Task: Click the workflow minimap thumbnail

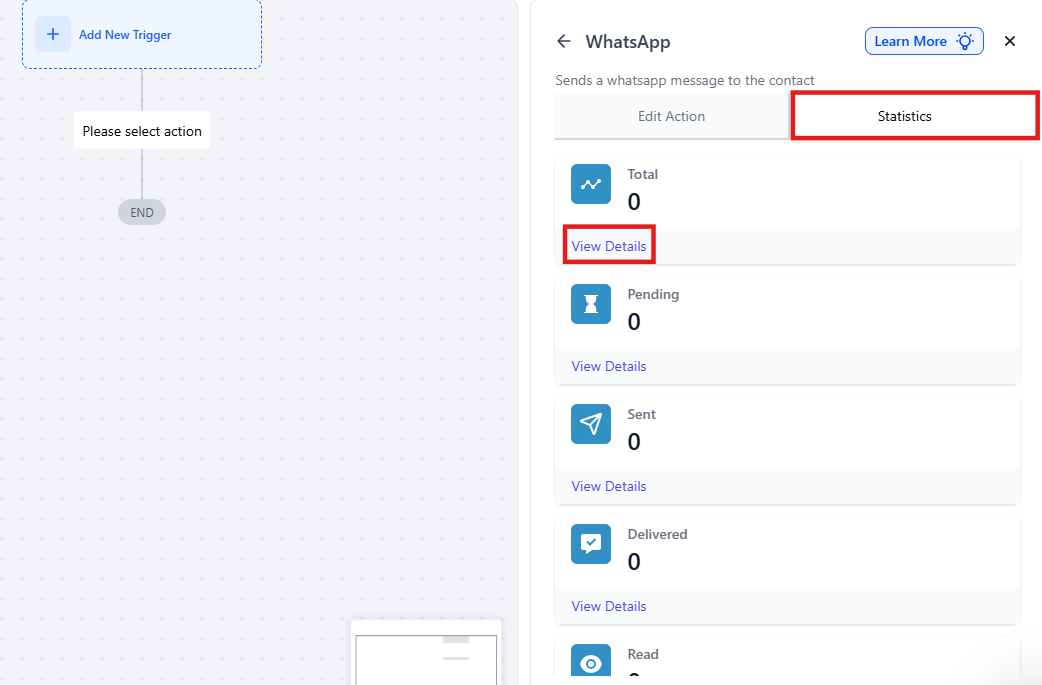Action: (426, 653)
